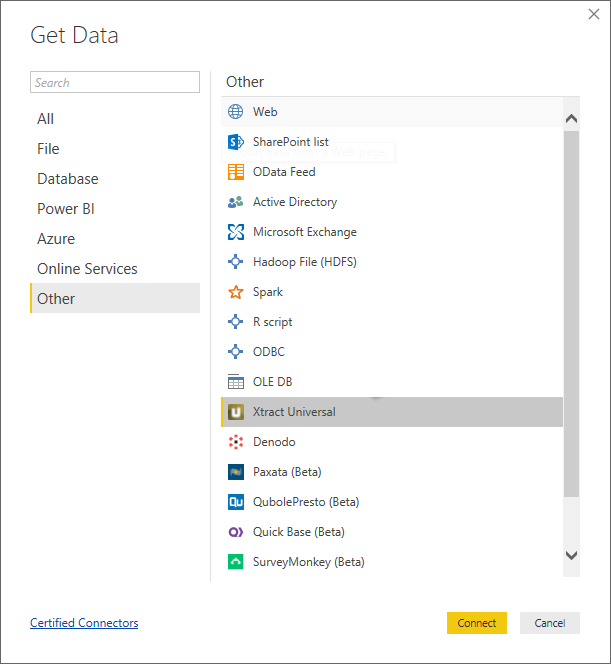The height and width of the screenshot is (664, 611).
Task: Click the Hadoop File (HDFS) icon
Action: 235,262
